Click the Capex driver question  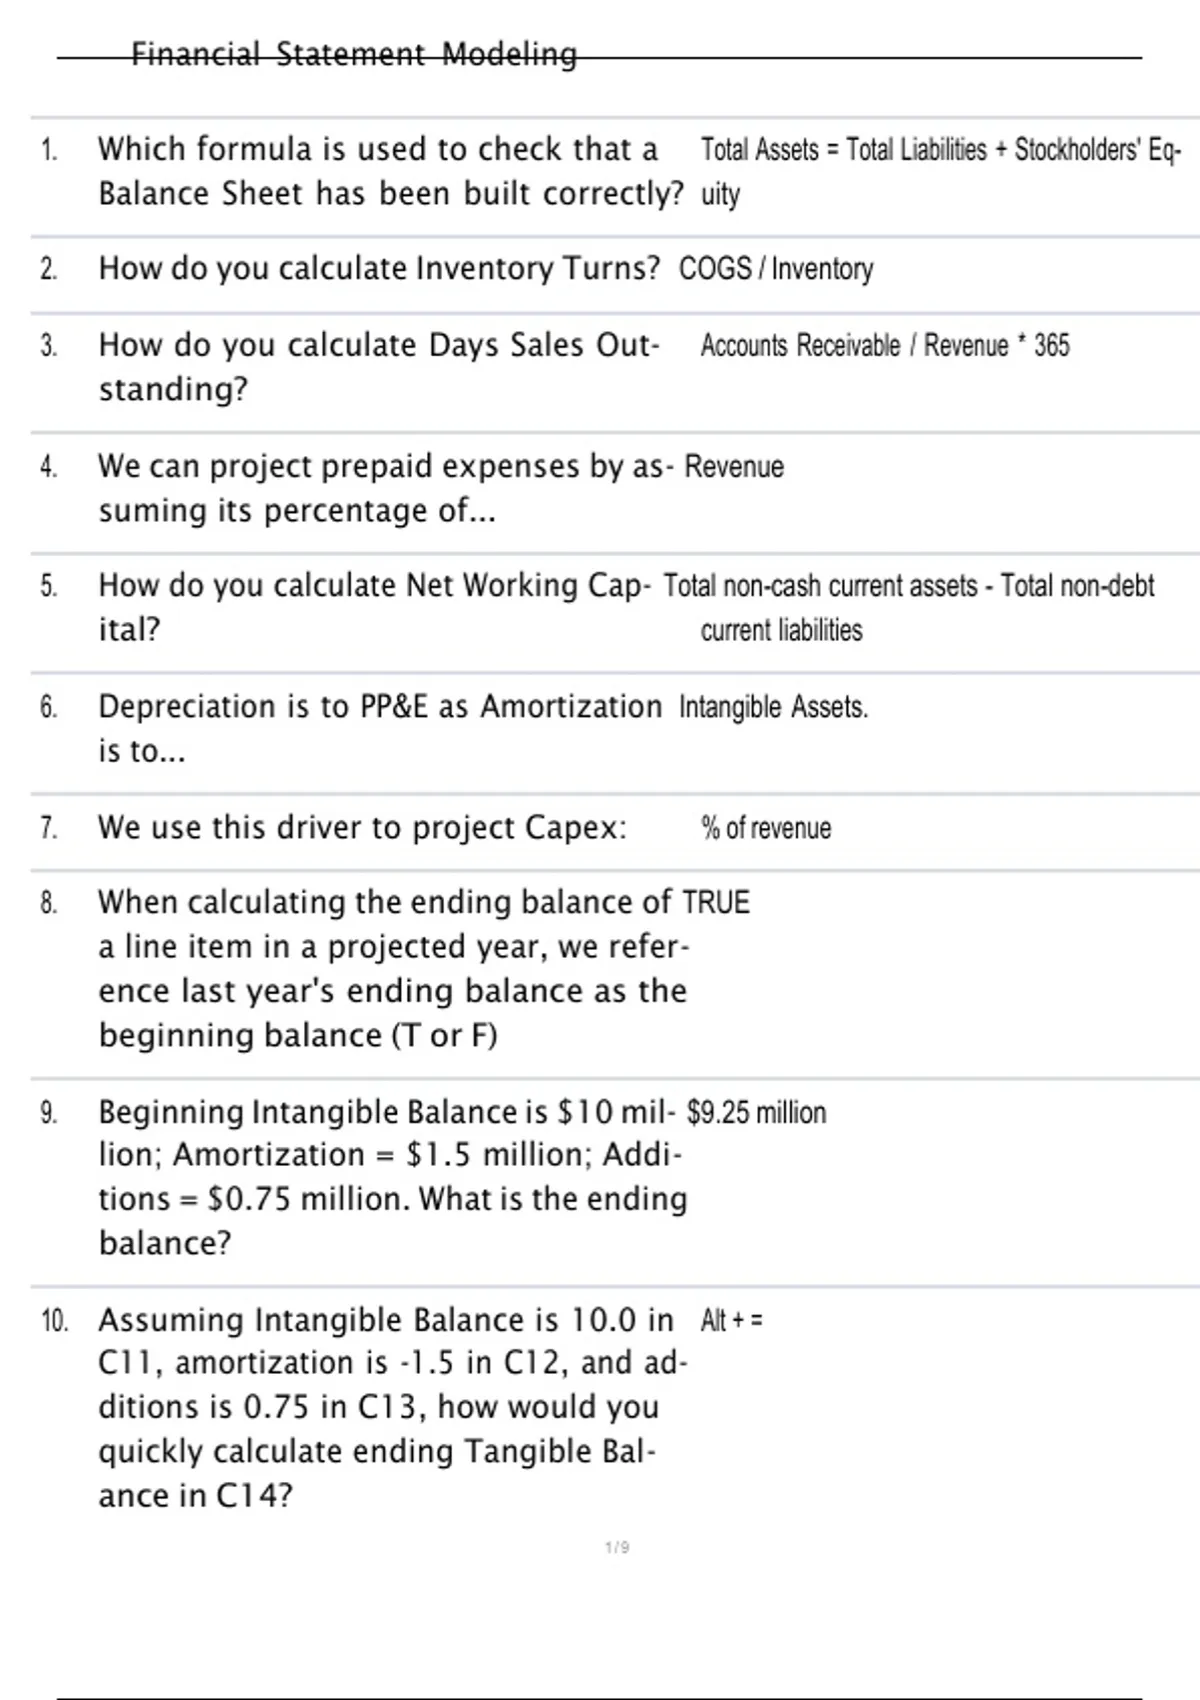point(362,828)
